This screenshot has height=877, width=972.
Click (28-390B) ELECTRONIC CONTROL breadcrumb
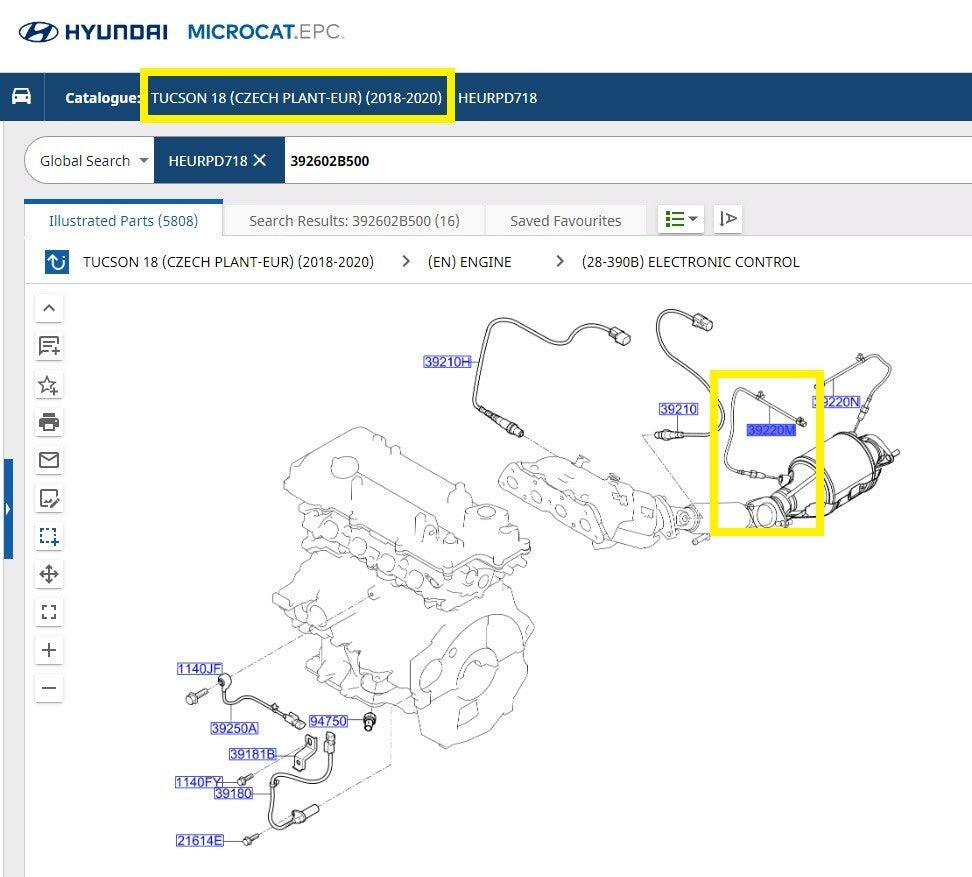(x=690, y=262)
